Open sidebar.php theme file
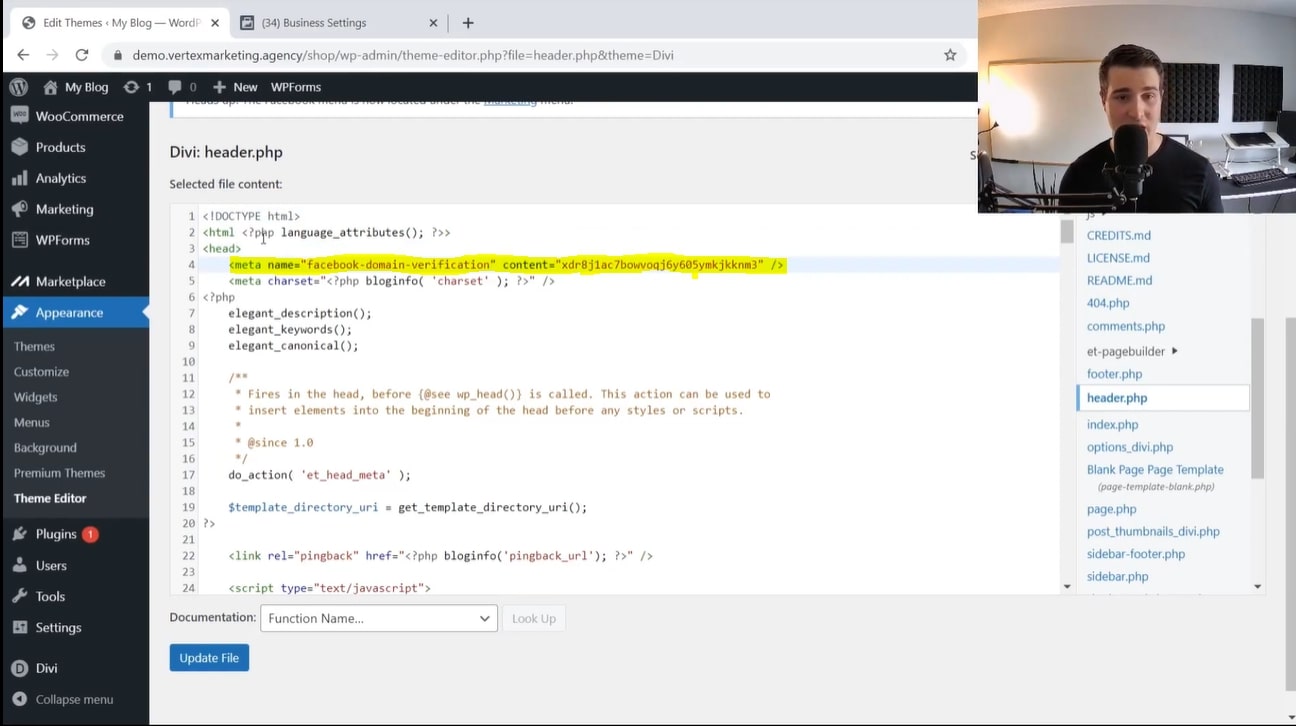 tap(1117, 576)
